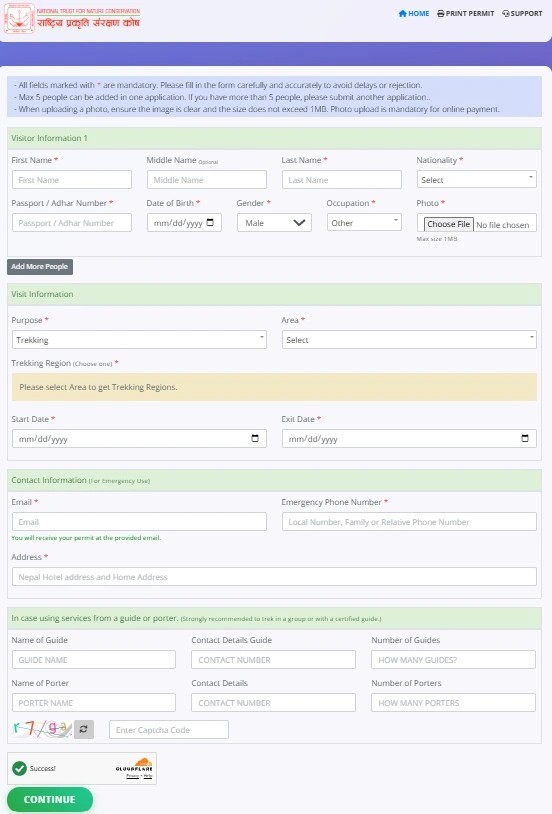Open Exit Date calendar picker icon
The image size is (552, 814).
coord(525,439)
